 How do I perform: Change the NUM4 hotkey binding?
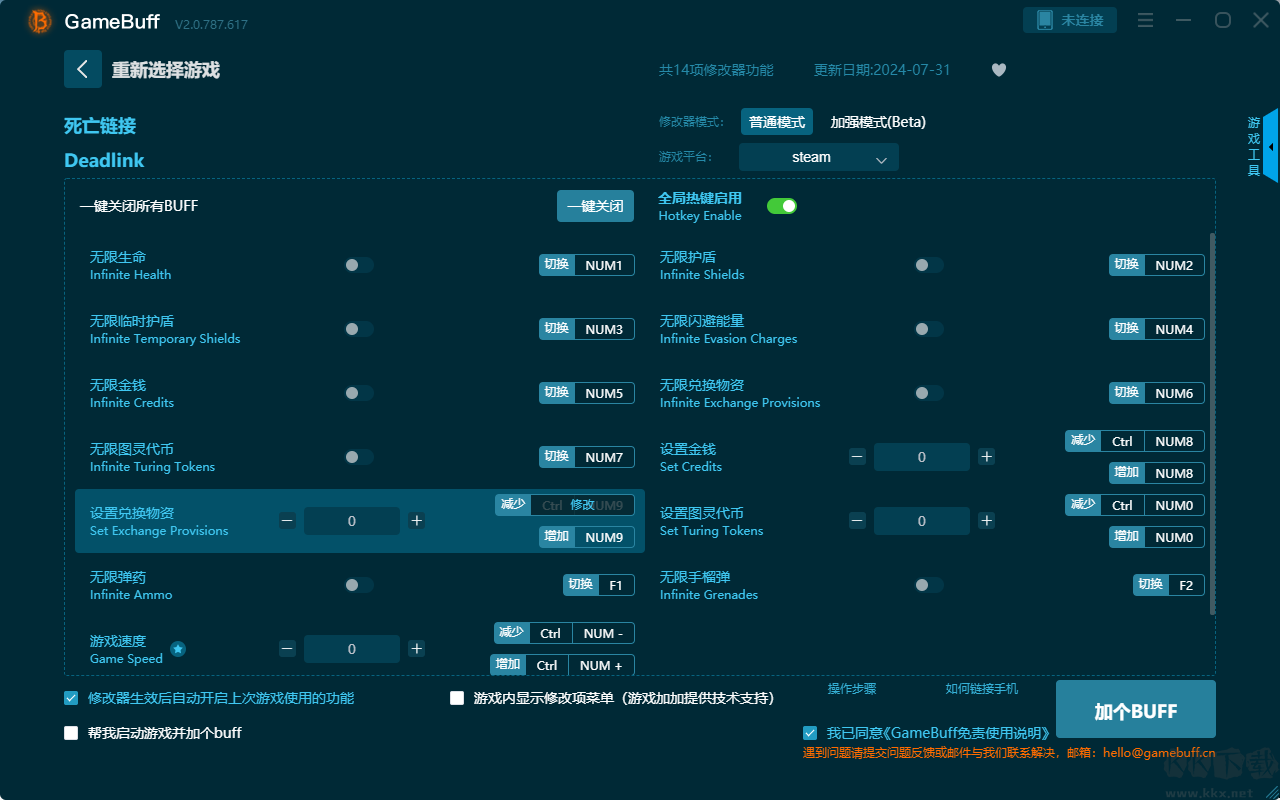click(1174, 329)
